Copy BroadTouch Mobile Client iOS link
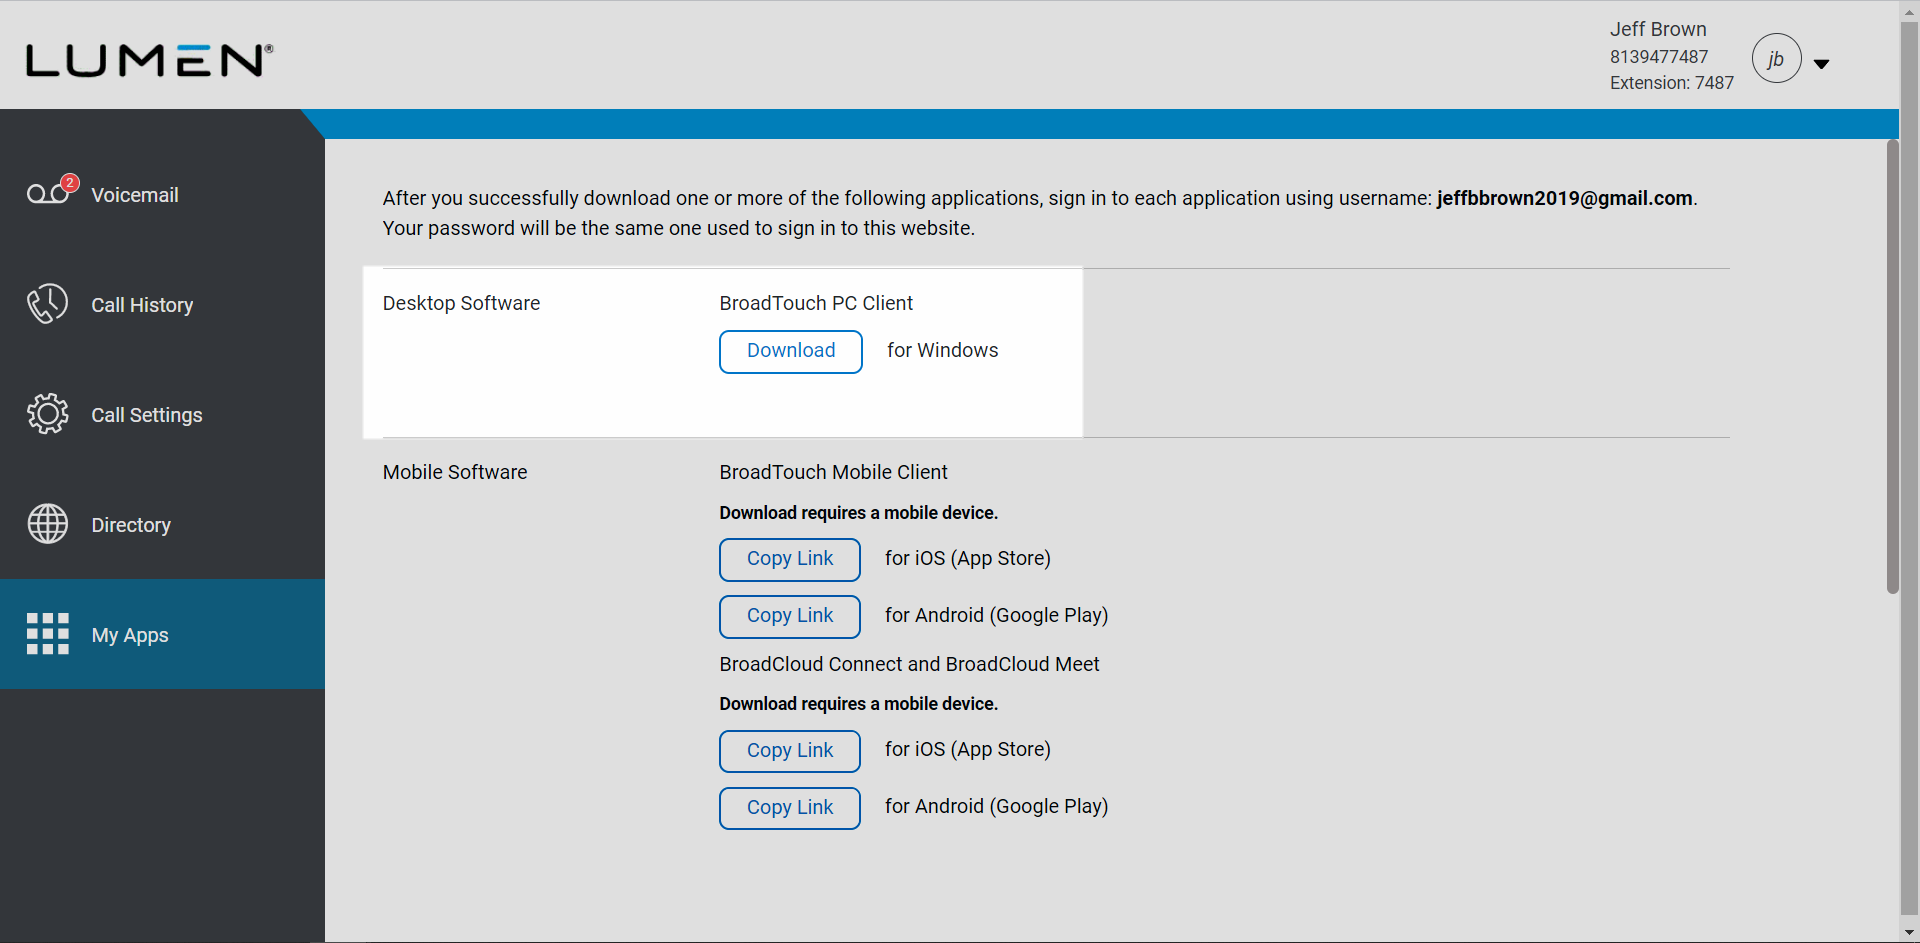 click(x=789, y=559)
